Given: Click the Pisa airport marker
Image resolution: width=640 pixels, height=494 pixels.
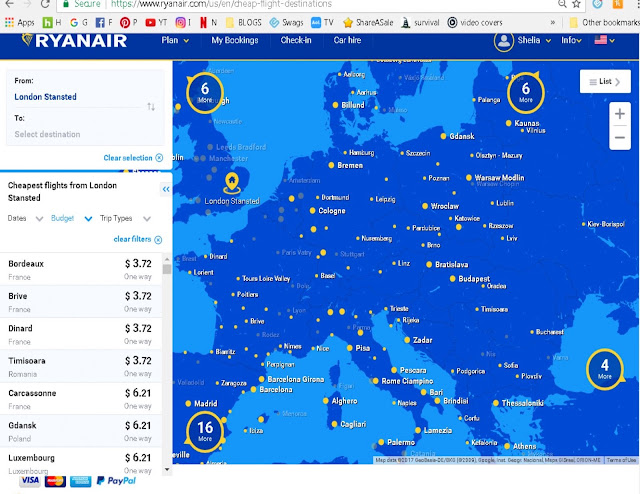Looking at the screenshot, I should pyautogui.click(x=350, y=348).
